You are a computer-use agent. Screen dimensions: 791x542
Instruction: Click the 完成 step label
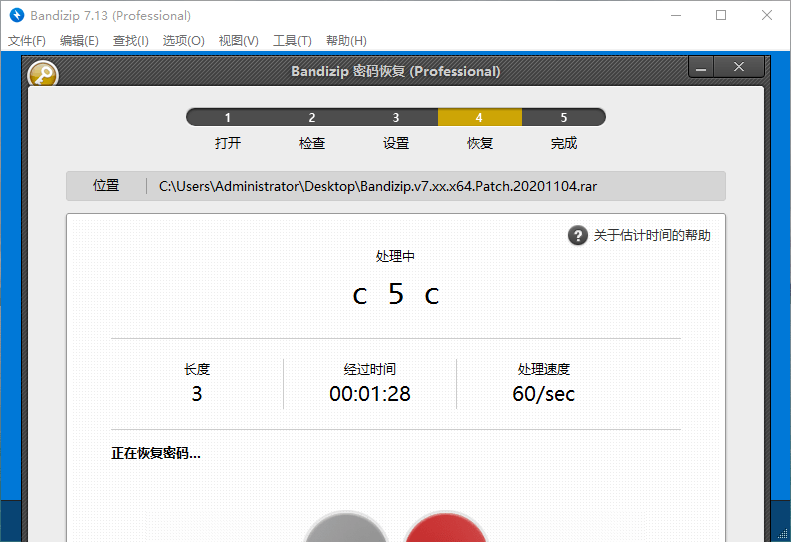[x=563, y=143]
